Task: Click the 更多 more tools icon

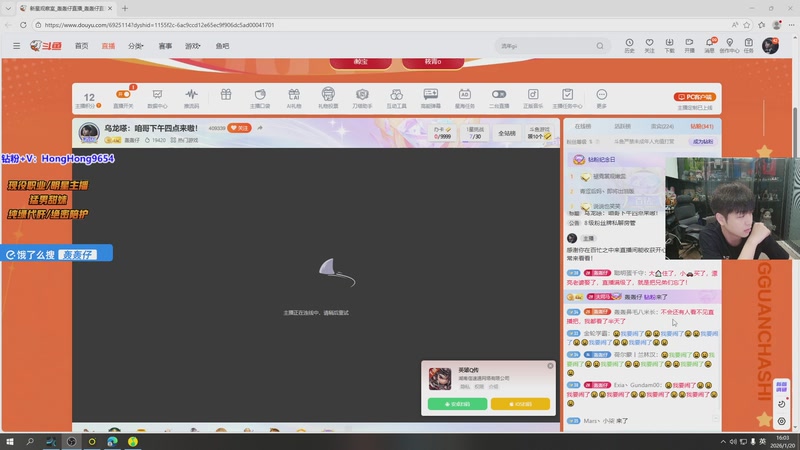Action: (601, 97)
